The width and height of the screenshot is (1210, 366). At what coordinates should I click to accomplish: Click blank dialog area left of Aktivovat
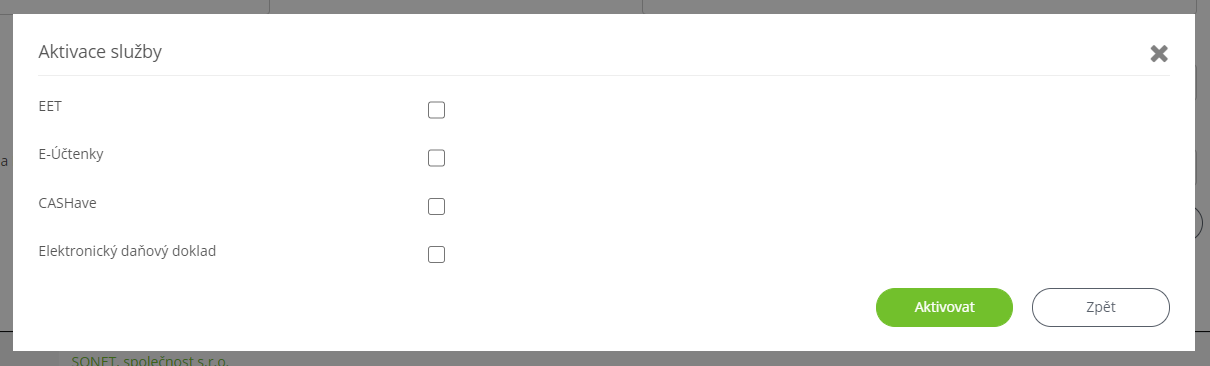(x=450, y=307)
